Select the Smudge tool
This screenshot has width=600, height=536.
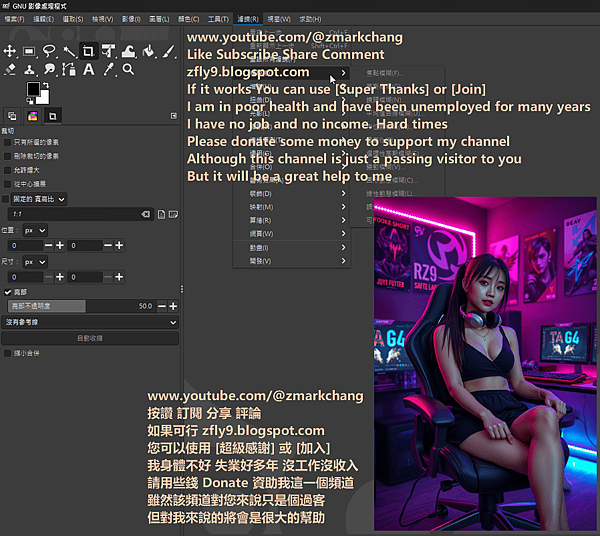coord(49,70)
